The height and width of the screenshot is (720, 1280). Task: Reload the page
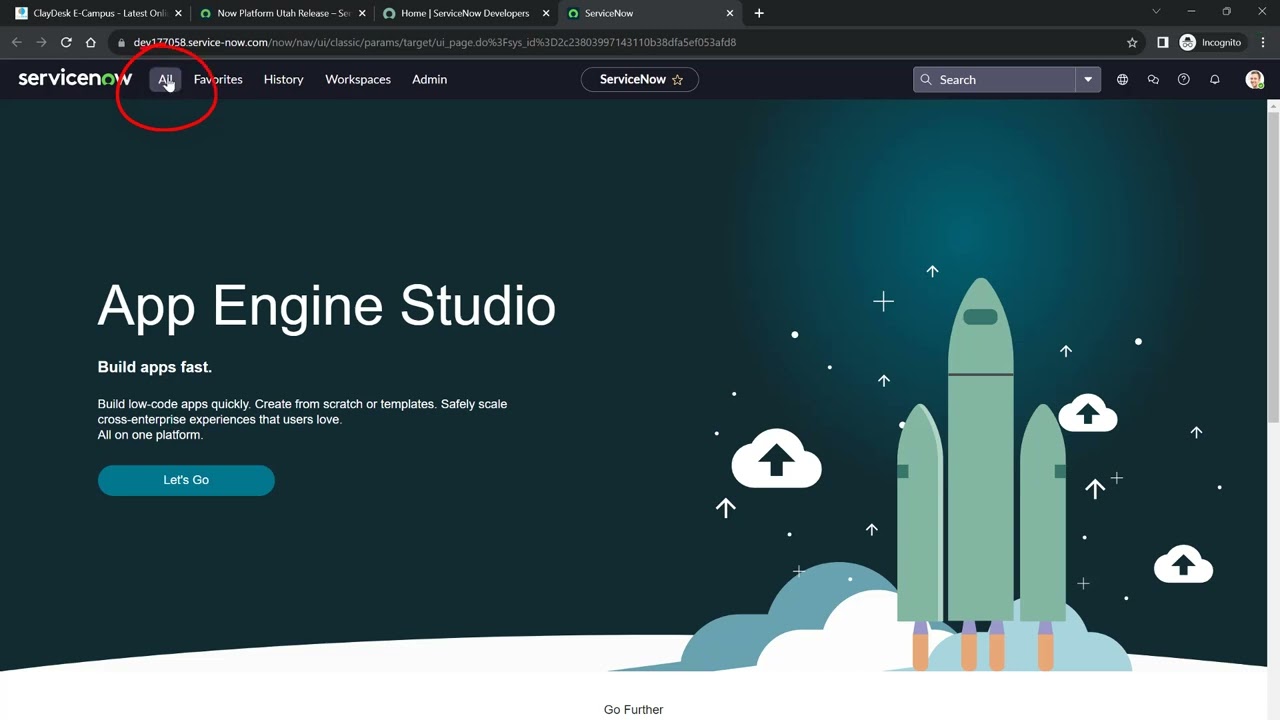point(66,42)
